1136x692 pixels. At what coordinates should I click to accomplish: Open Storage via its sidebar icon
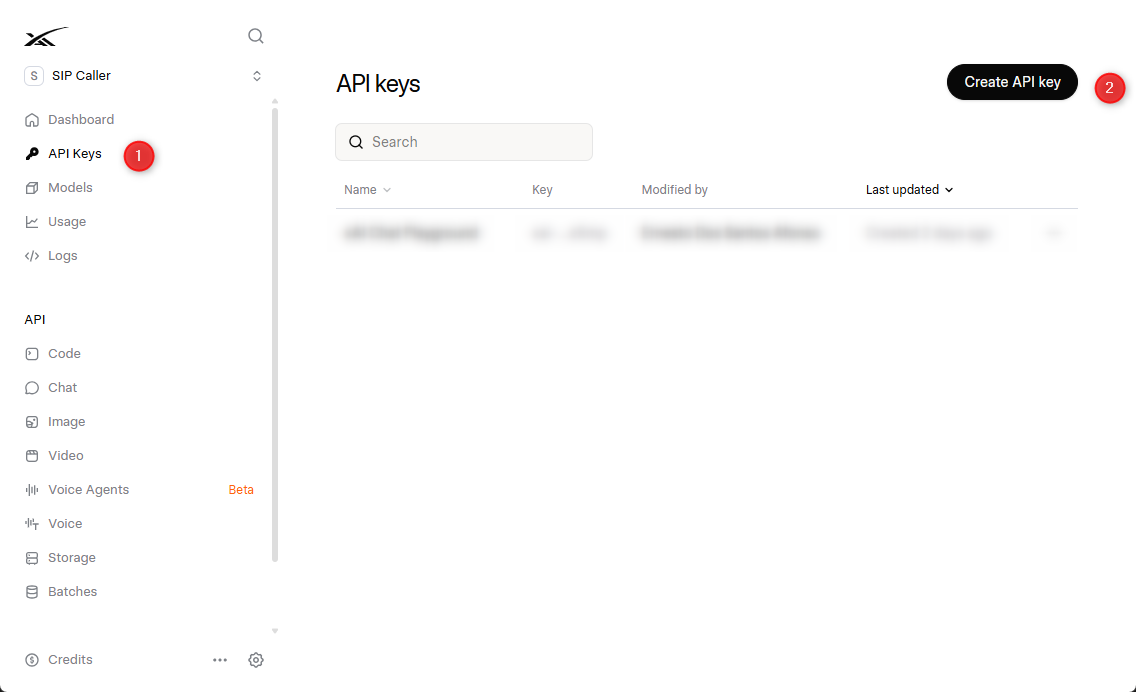coord(32,558)
